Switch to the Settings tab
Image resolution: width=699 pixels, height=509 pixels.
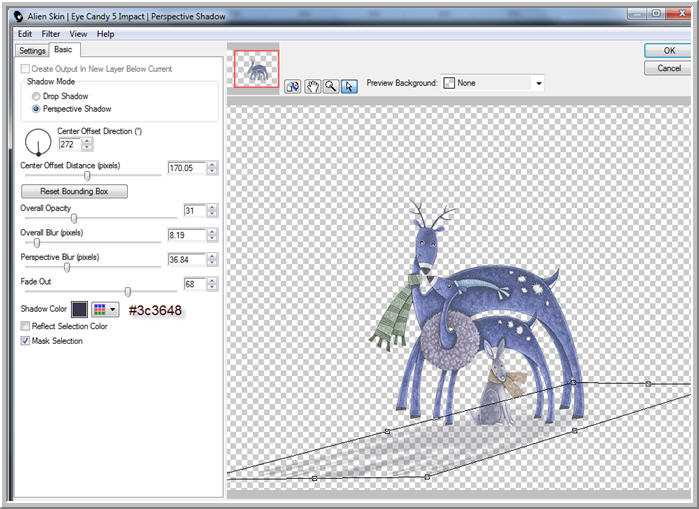pyautogui.click(x=32, y=51)
